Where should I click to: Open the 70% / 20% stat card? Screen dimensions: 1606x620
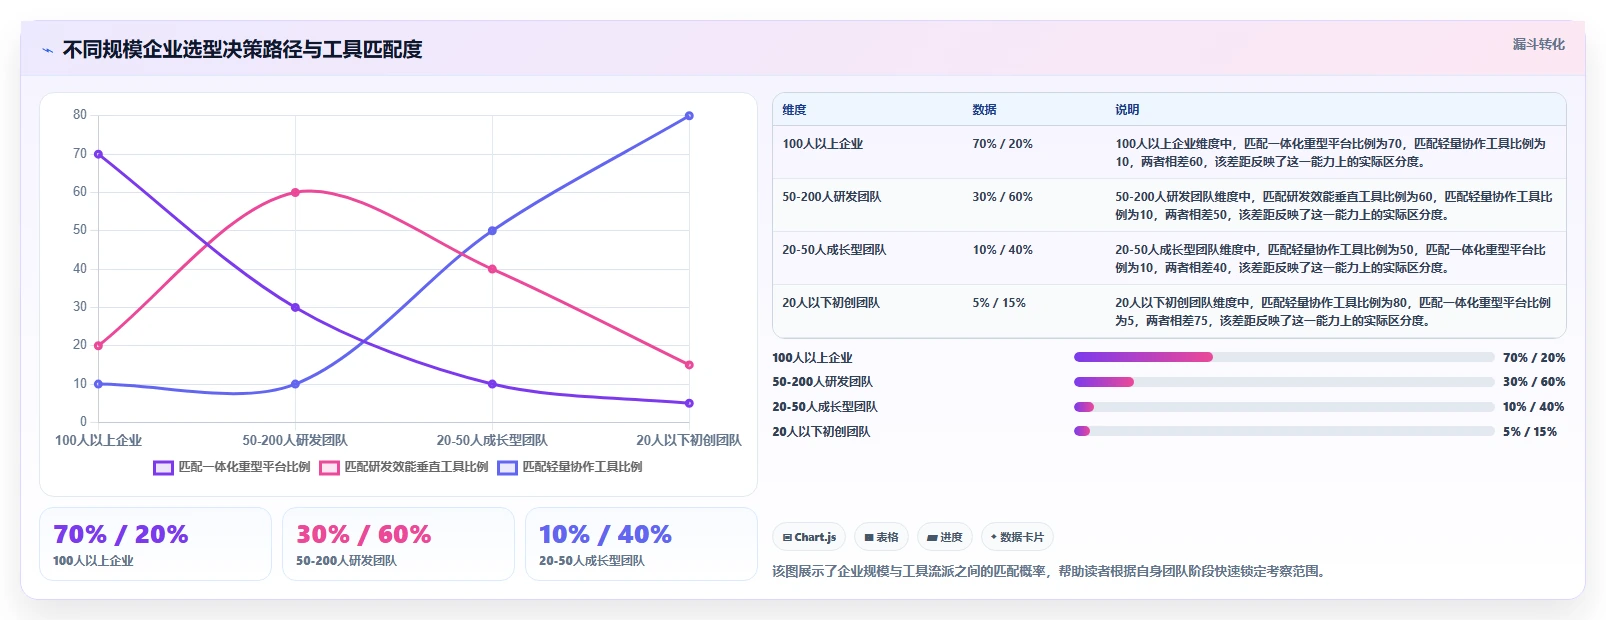click(155, 544)
